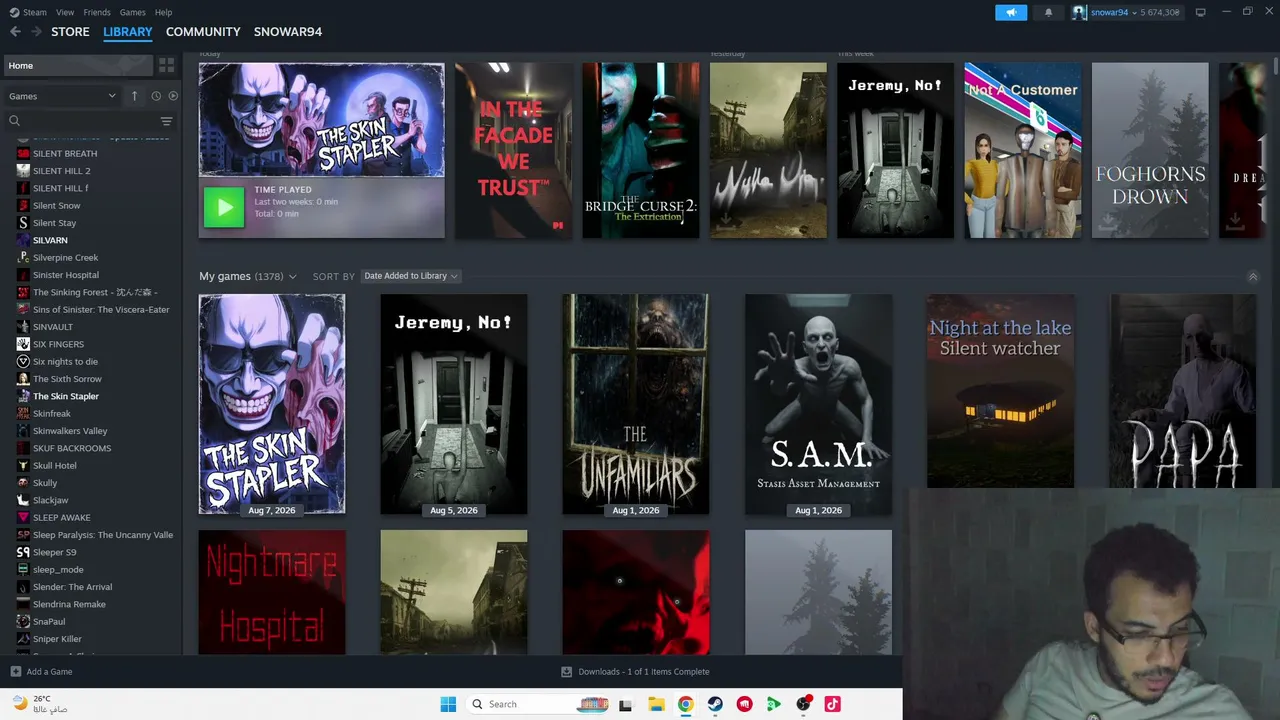This screenshot has width=1280, height=720.
Task: Open the taskbar weather widget
Action: tap(38, 704)
